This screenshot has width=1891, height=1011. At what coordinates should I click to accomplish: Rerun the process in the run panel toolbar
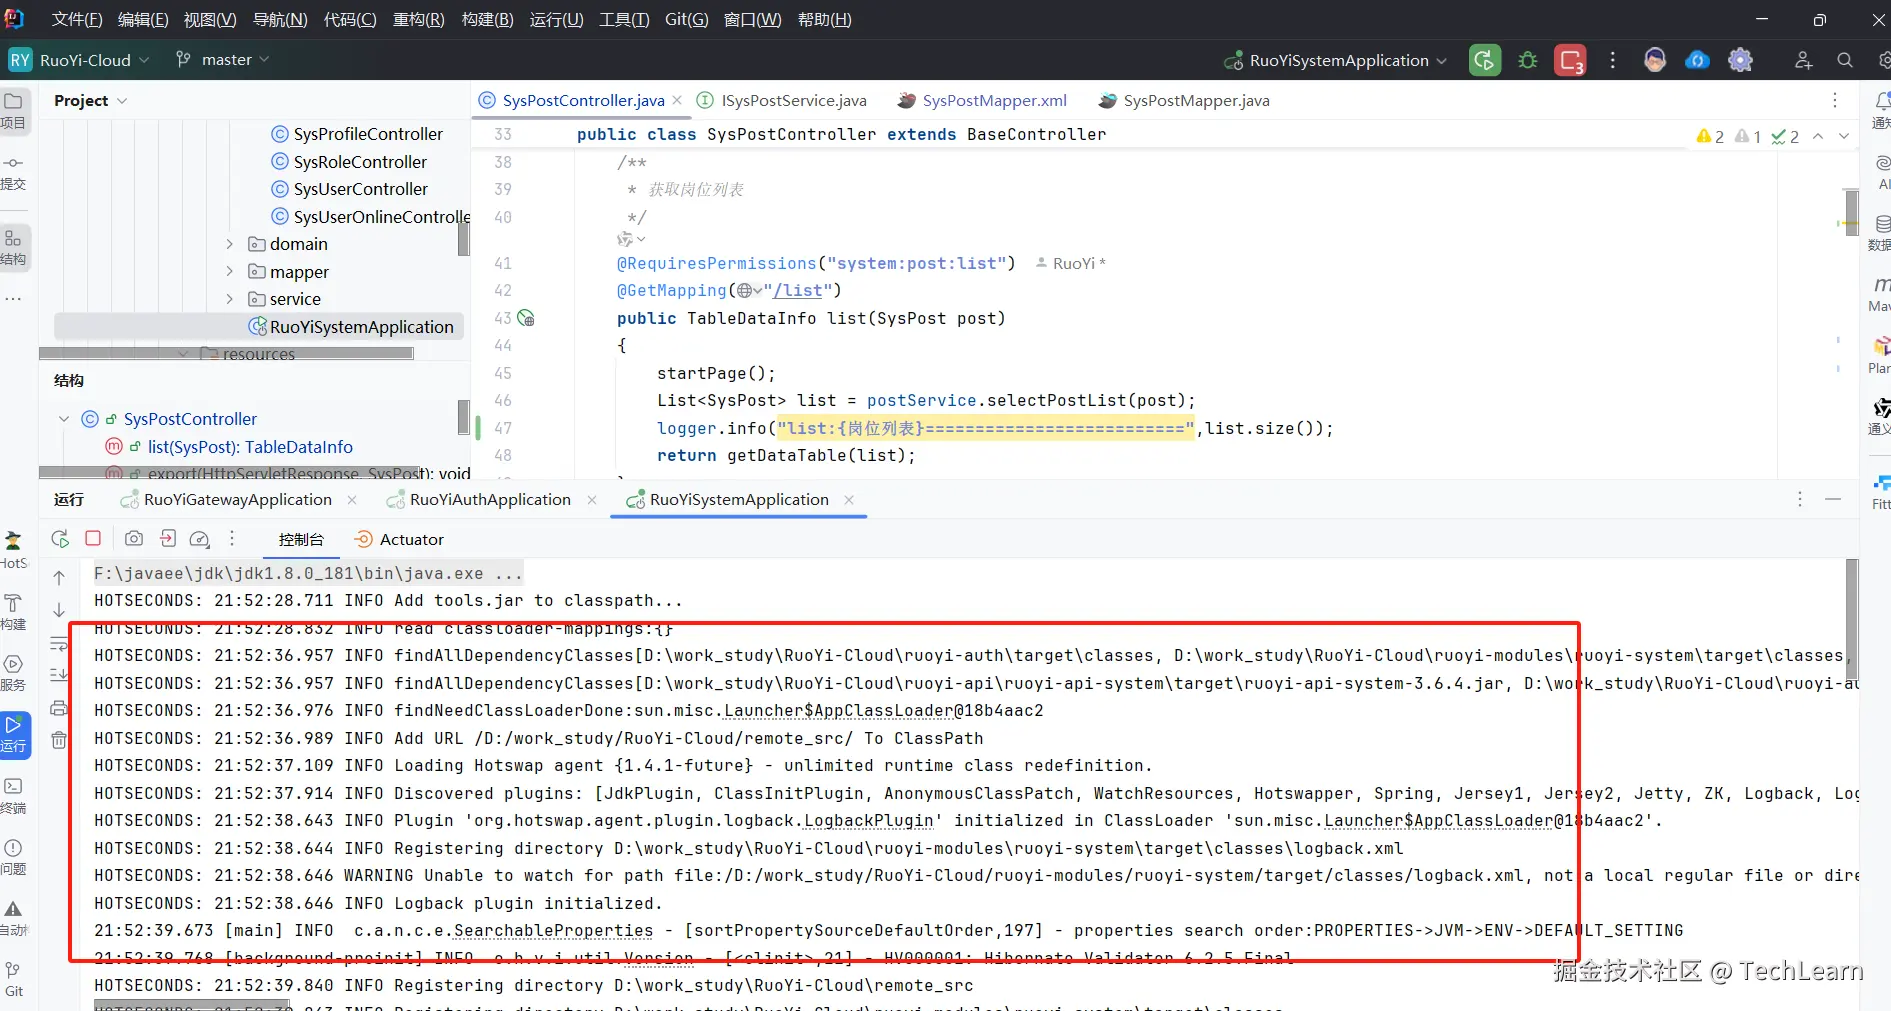click(60, 539)
